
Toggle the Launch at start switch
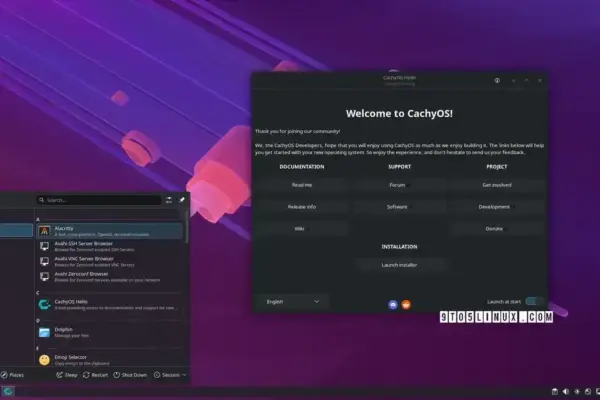pos(534,302)
